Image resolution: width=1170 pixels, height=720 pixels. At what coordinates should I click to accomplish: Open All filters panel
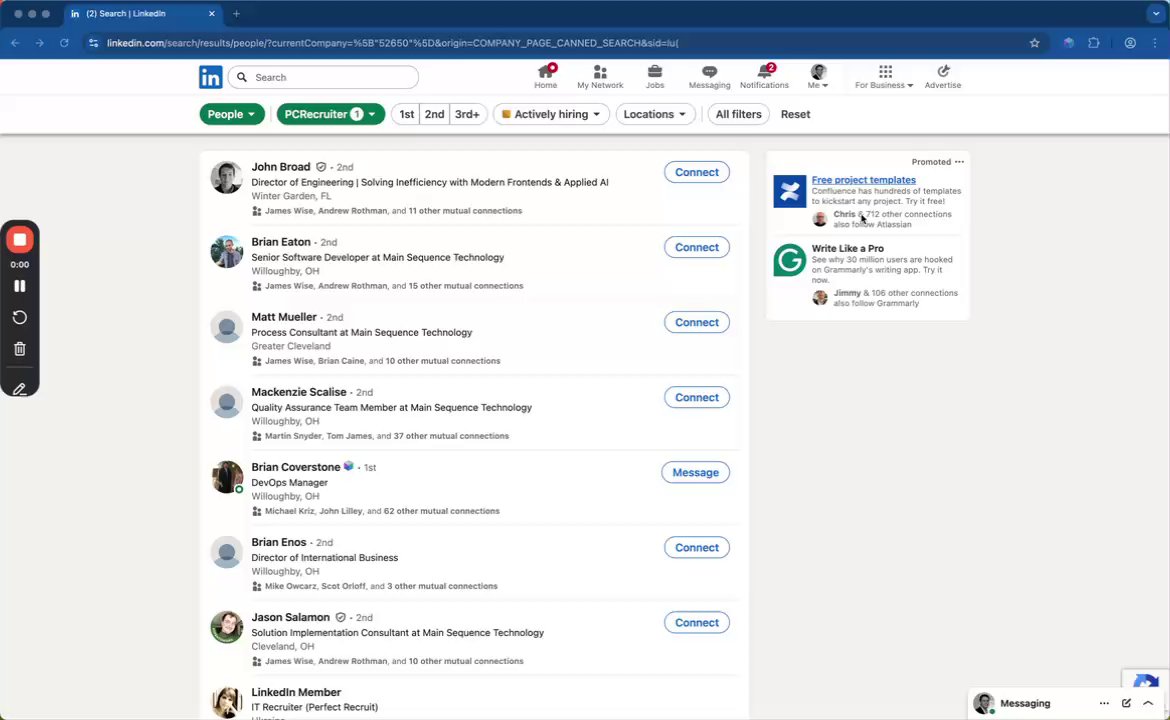click(x=738, y=114)
